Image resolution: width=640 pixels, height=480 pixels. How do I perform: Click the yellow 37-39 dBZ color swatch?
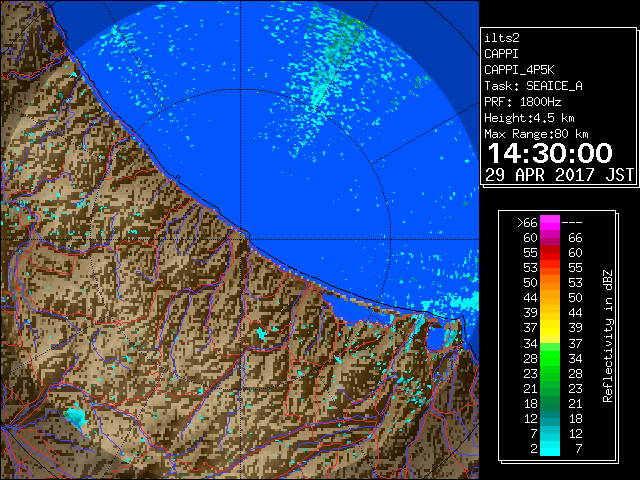click(x=550, y=328)
